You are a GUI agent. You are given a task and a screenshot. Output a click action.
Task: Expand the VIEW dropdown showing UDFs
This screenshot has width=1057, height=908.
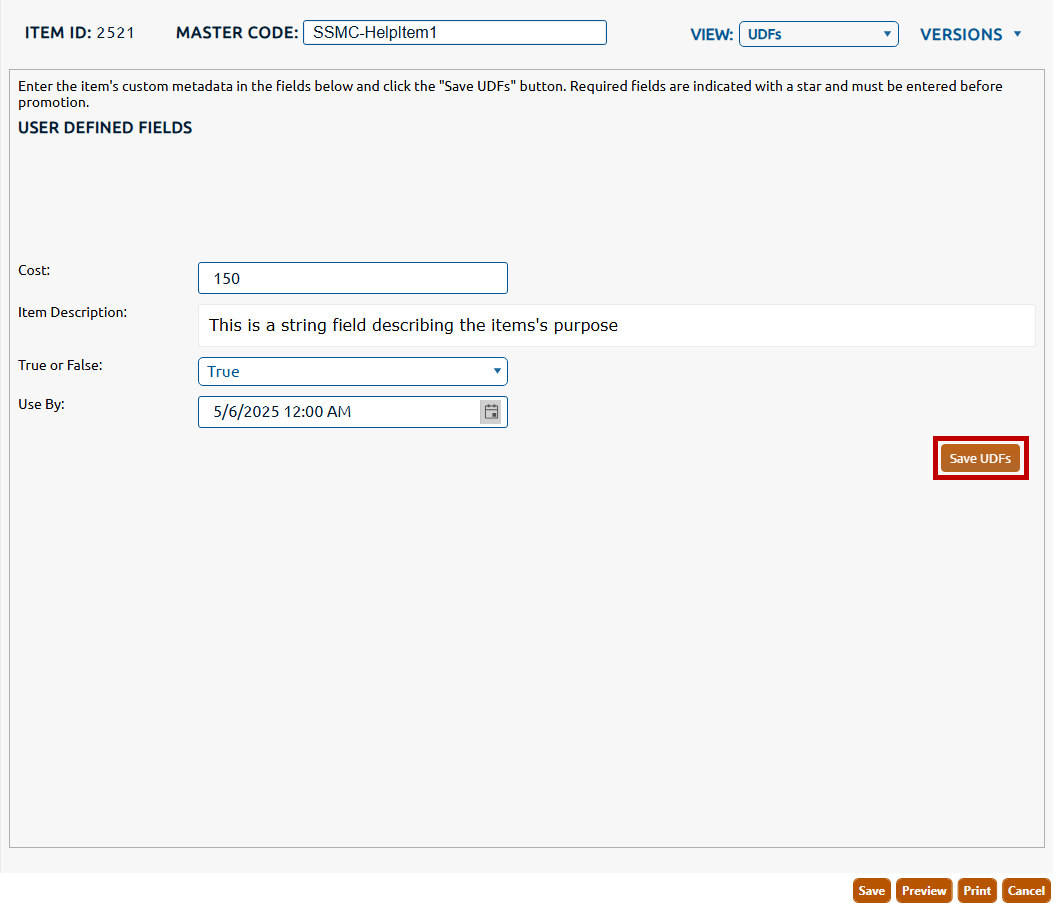(x=818, y=34)
